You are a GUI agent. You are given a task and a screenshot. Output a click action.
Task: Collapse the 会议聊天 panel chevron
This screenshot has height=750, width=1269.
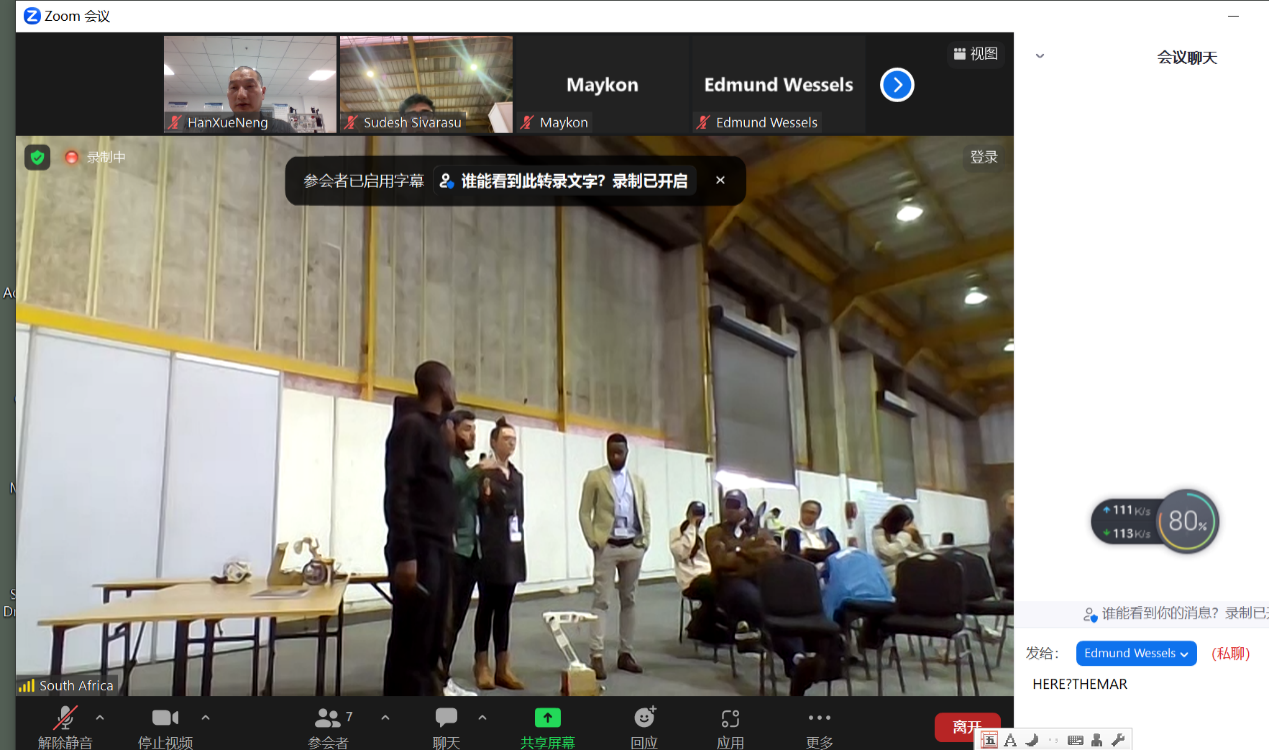(x=1040, y=57)
